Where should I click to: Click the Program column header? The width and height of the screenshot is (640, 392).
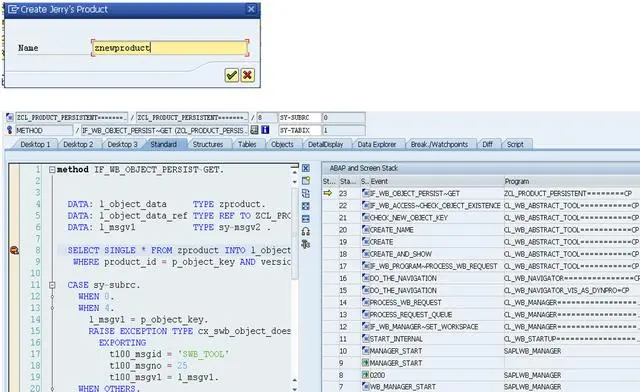(x=571, y=181)
